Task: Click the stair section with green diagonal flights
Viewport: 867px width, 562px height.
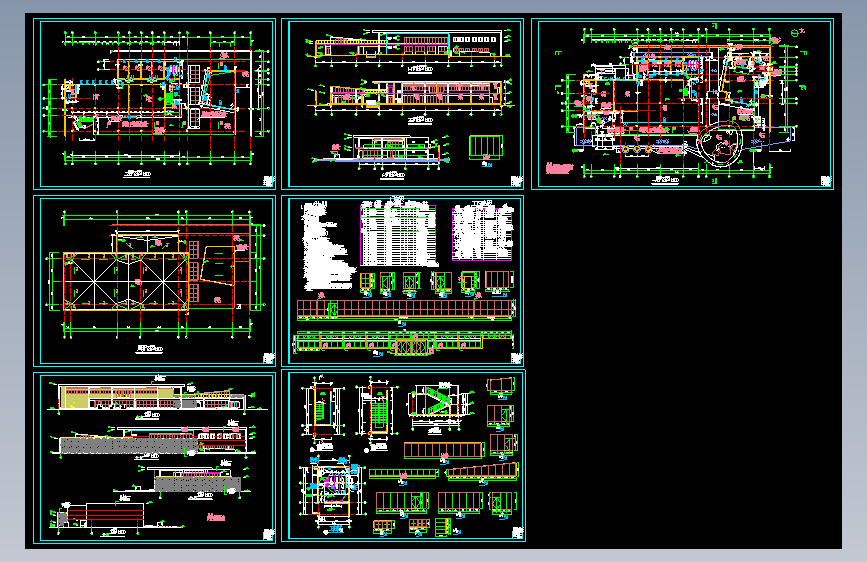Action: (438, 401)
